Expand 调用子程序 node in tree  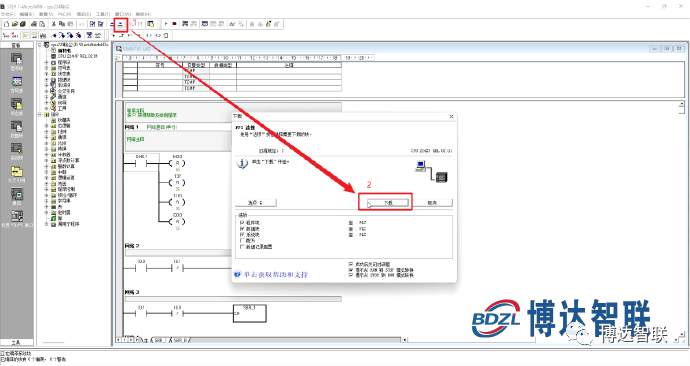click(x=47, y=224)
